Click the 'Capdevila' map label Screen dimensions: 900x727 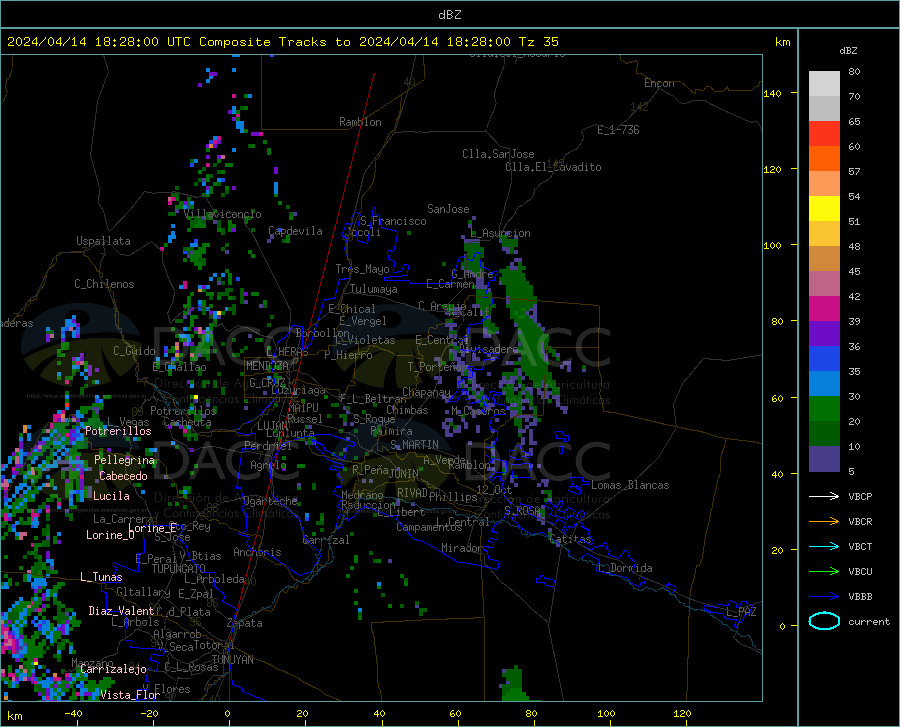[295, 231]
